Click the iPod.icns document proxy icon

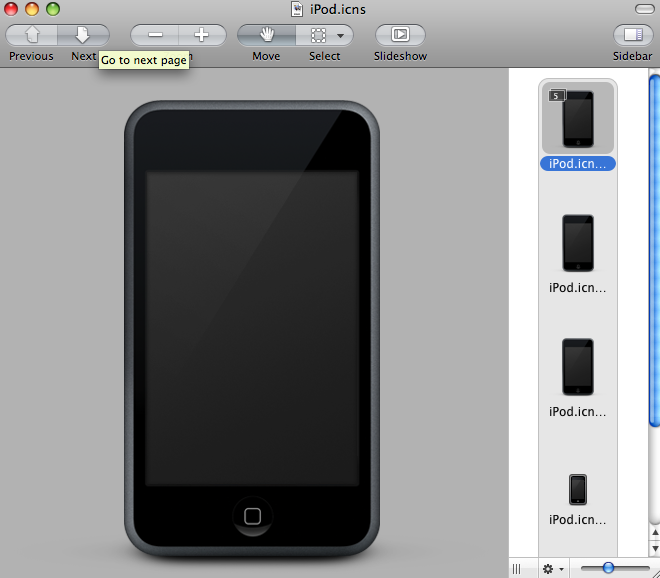coord(297,9)
